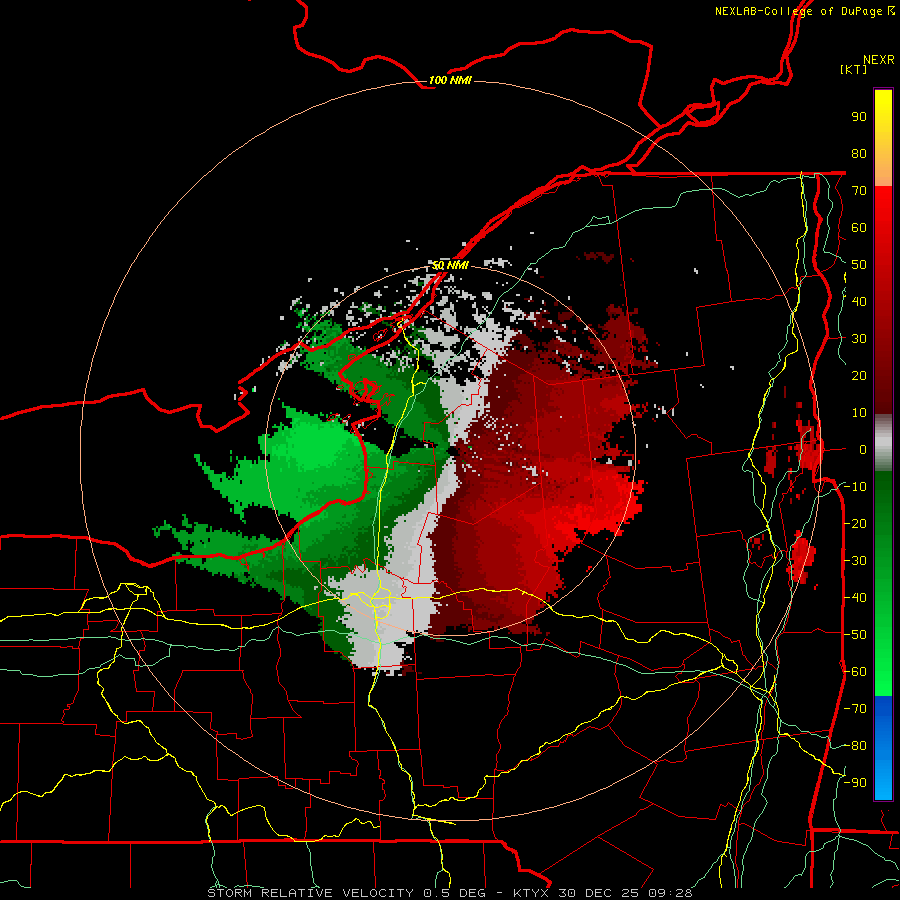
Task: Click the -80 value on velocity scale
Action: tap(855, 746)
